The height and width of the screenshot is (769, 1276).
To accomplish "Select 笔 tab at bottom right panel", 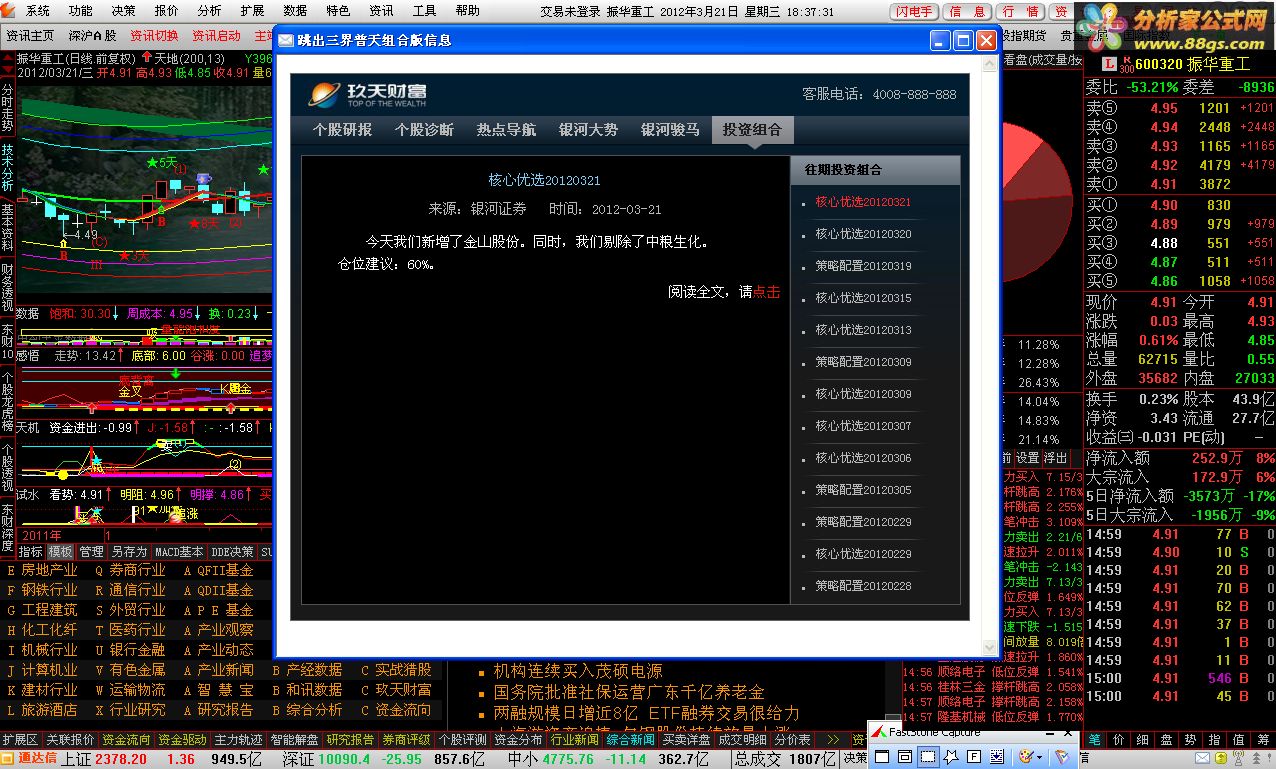I will [1095, 740].
